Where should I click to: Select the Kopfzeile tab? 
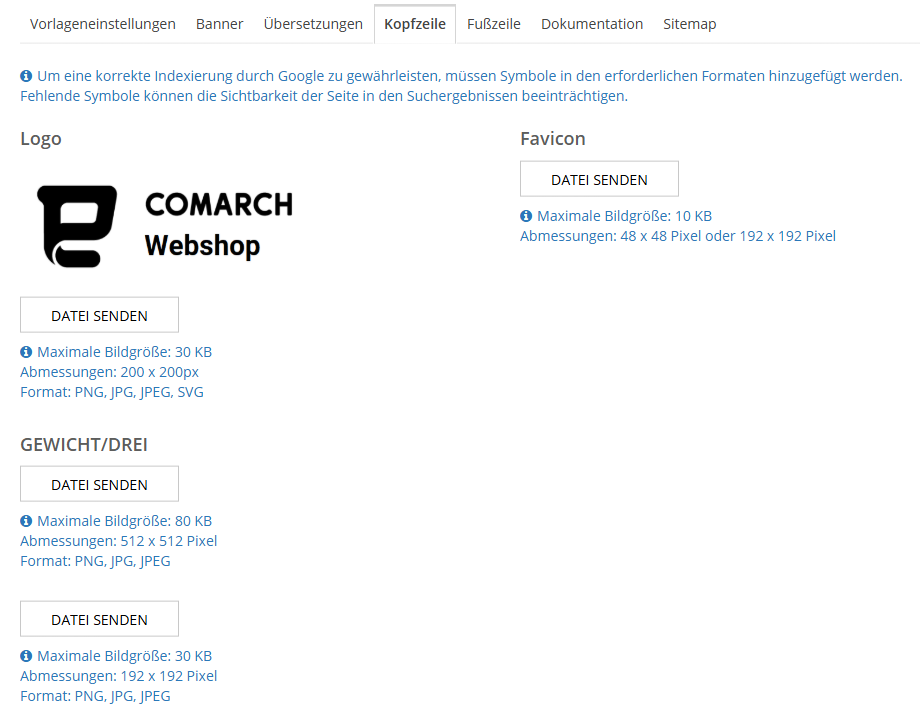[415, 24]
